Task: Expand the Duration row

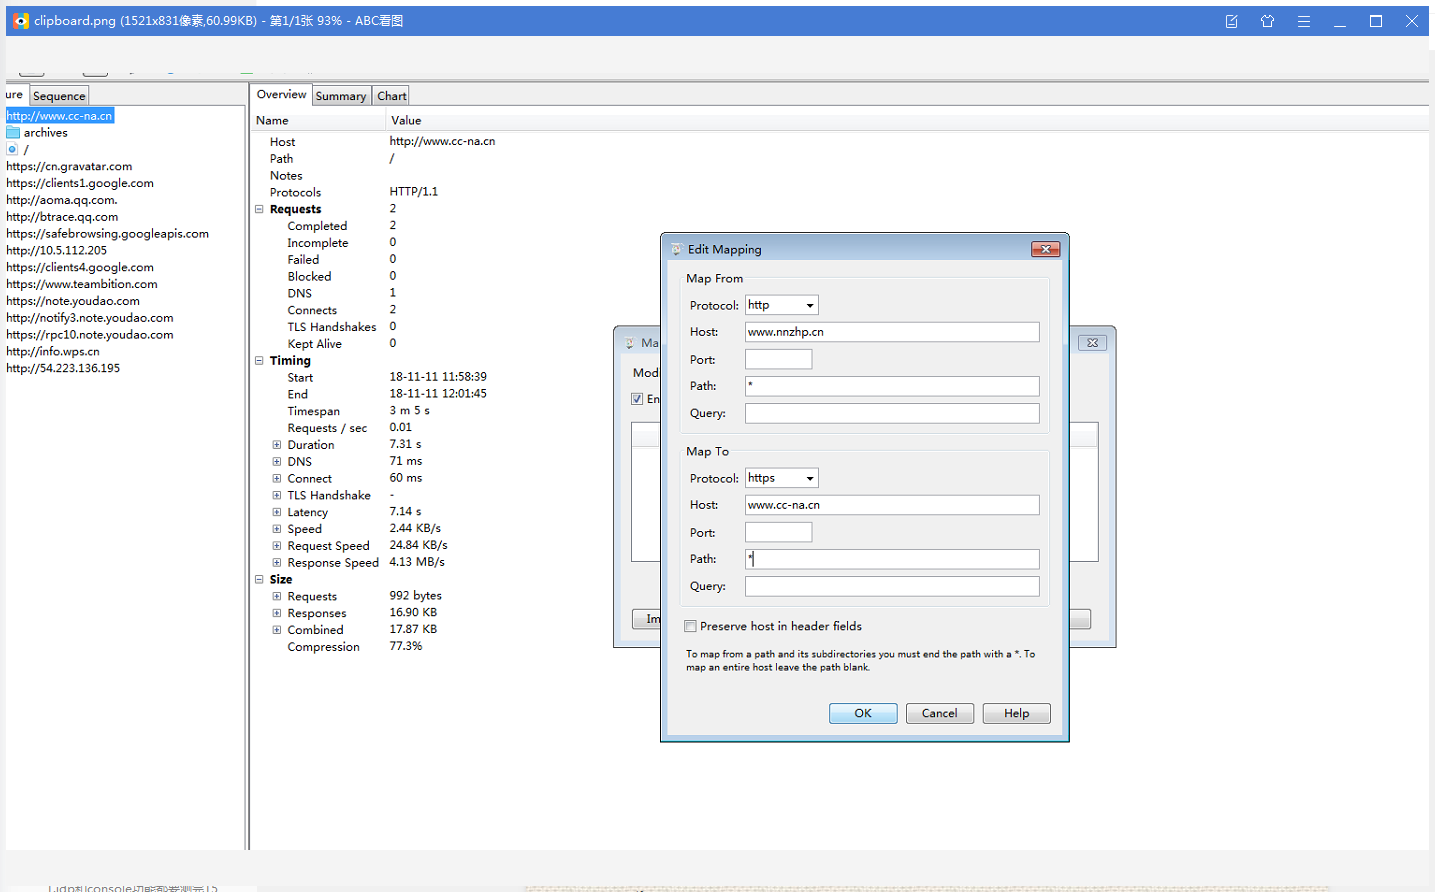Action: [x=277, y=445]
